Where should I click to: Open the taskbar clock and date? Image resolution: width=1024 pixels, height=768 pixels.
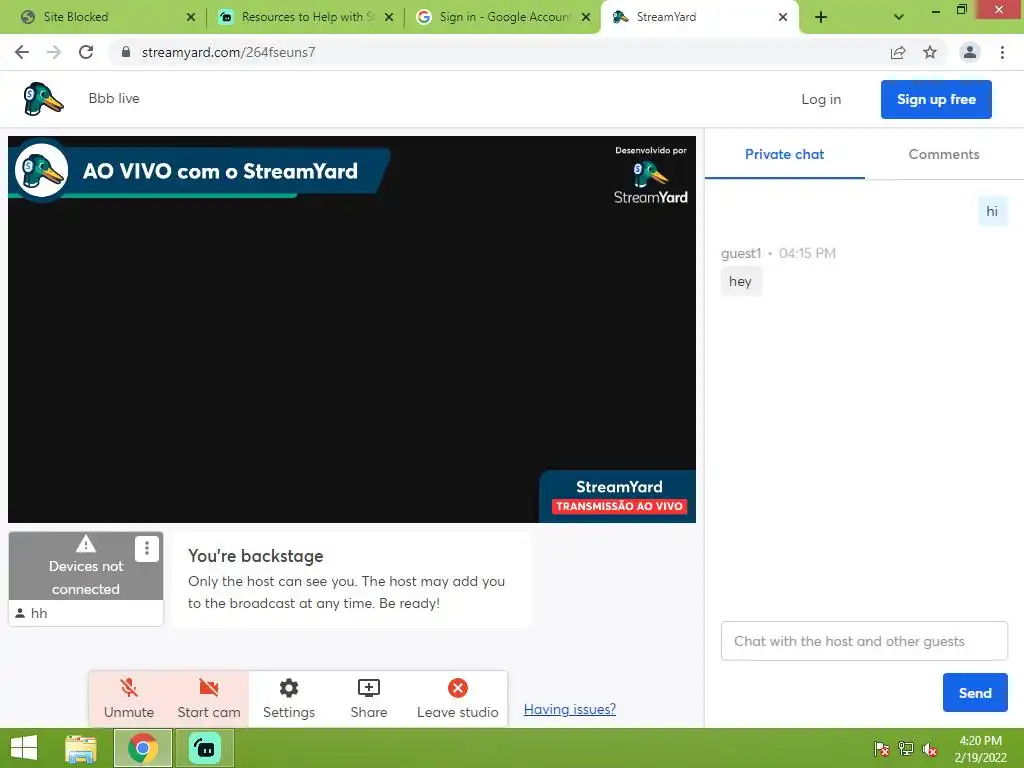tap(980, 749)
